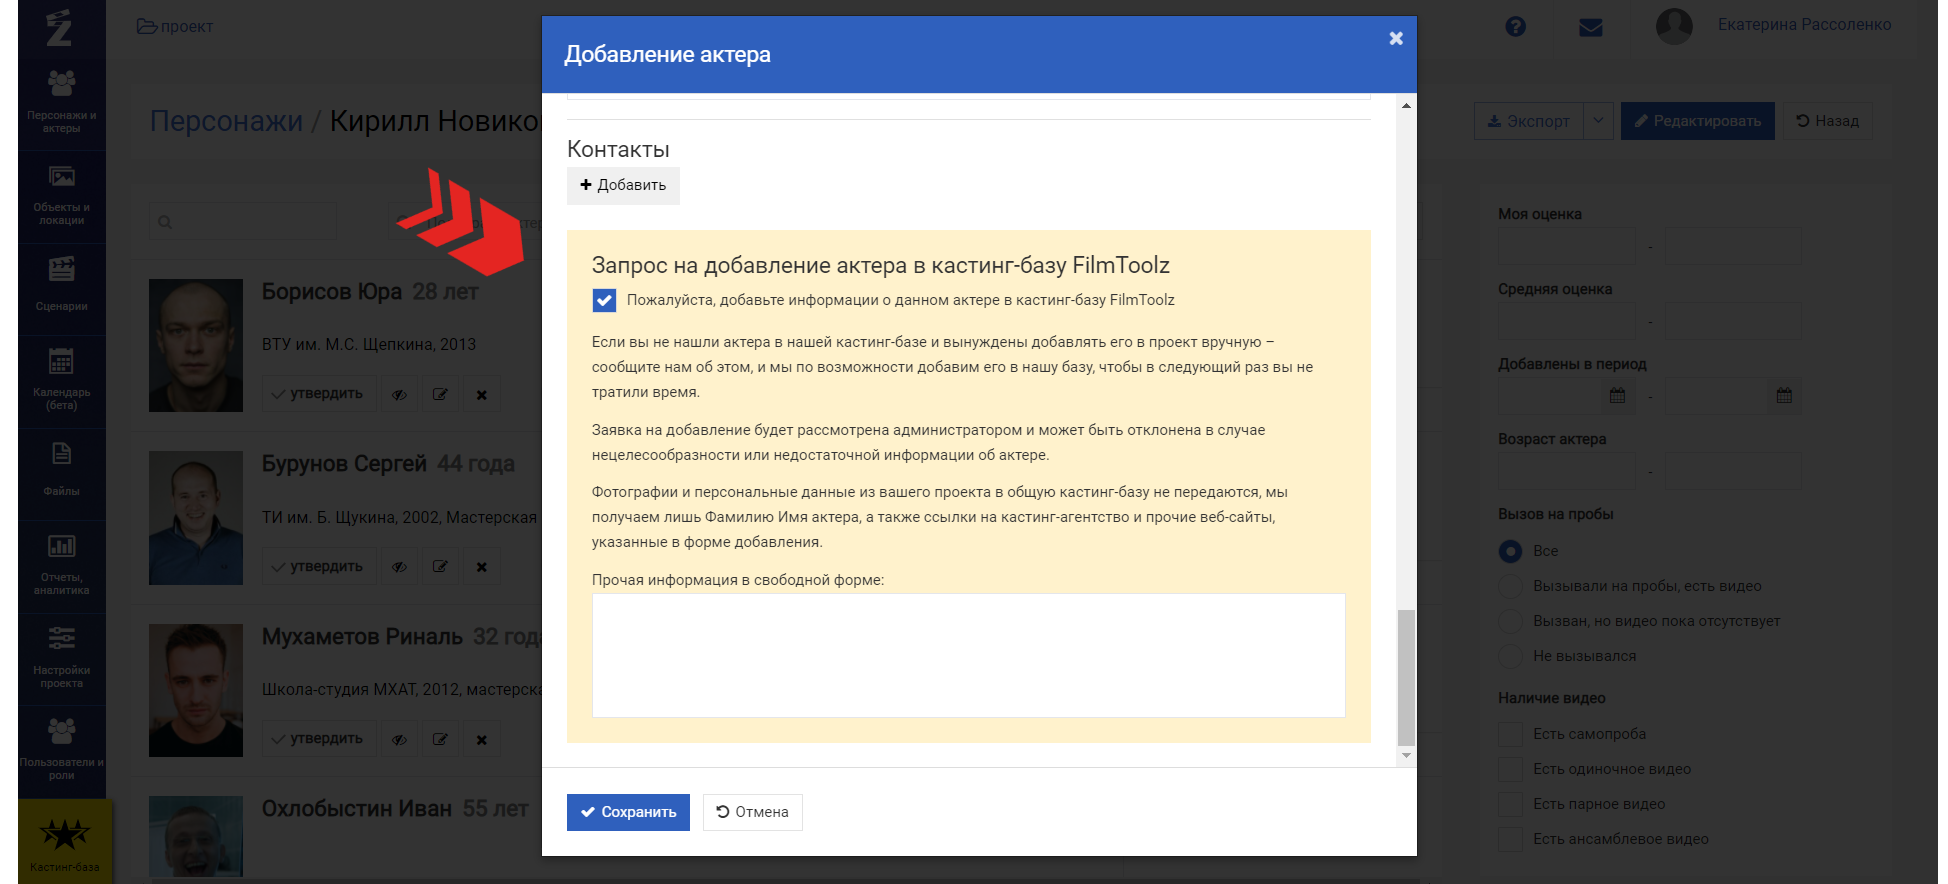Check Есть одиночное видео checkbox

1510,769
